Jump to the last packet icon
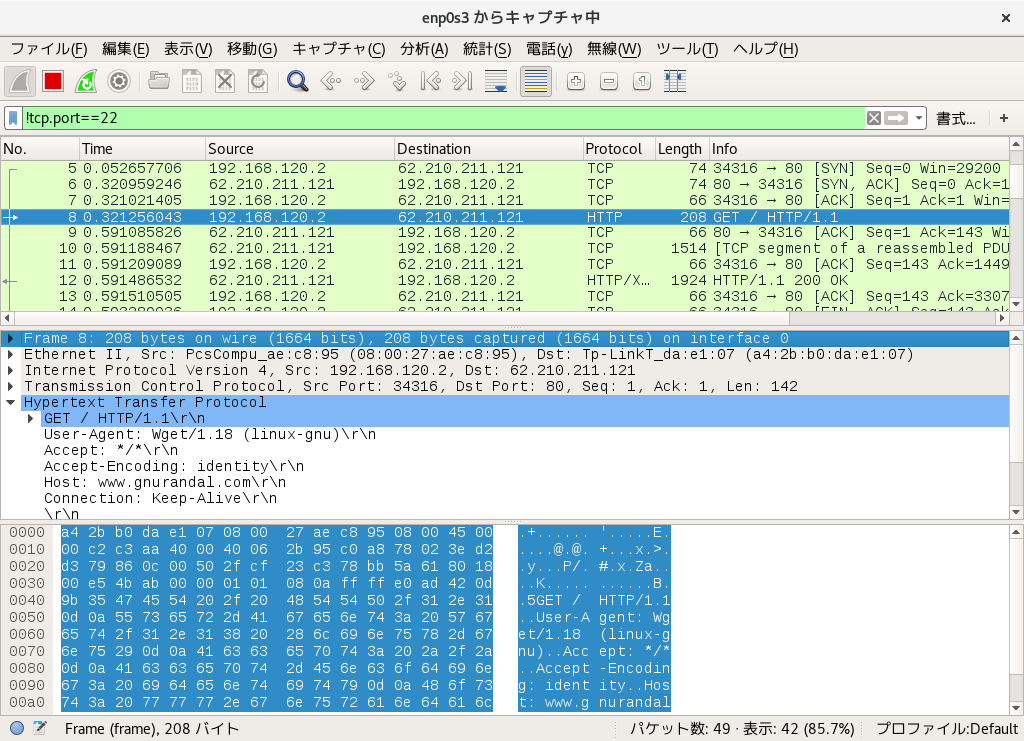 [x=460, y=81]
